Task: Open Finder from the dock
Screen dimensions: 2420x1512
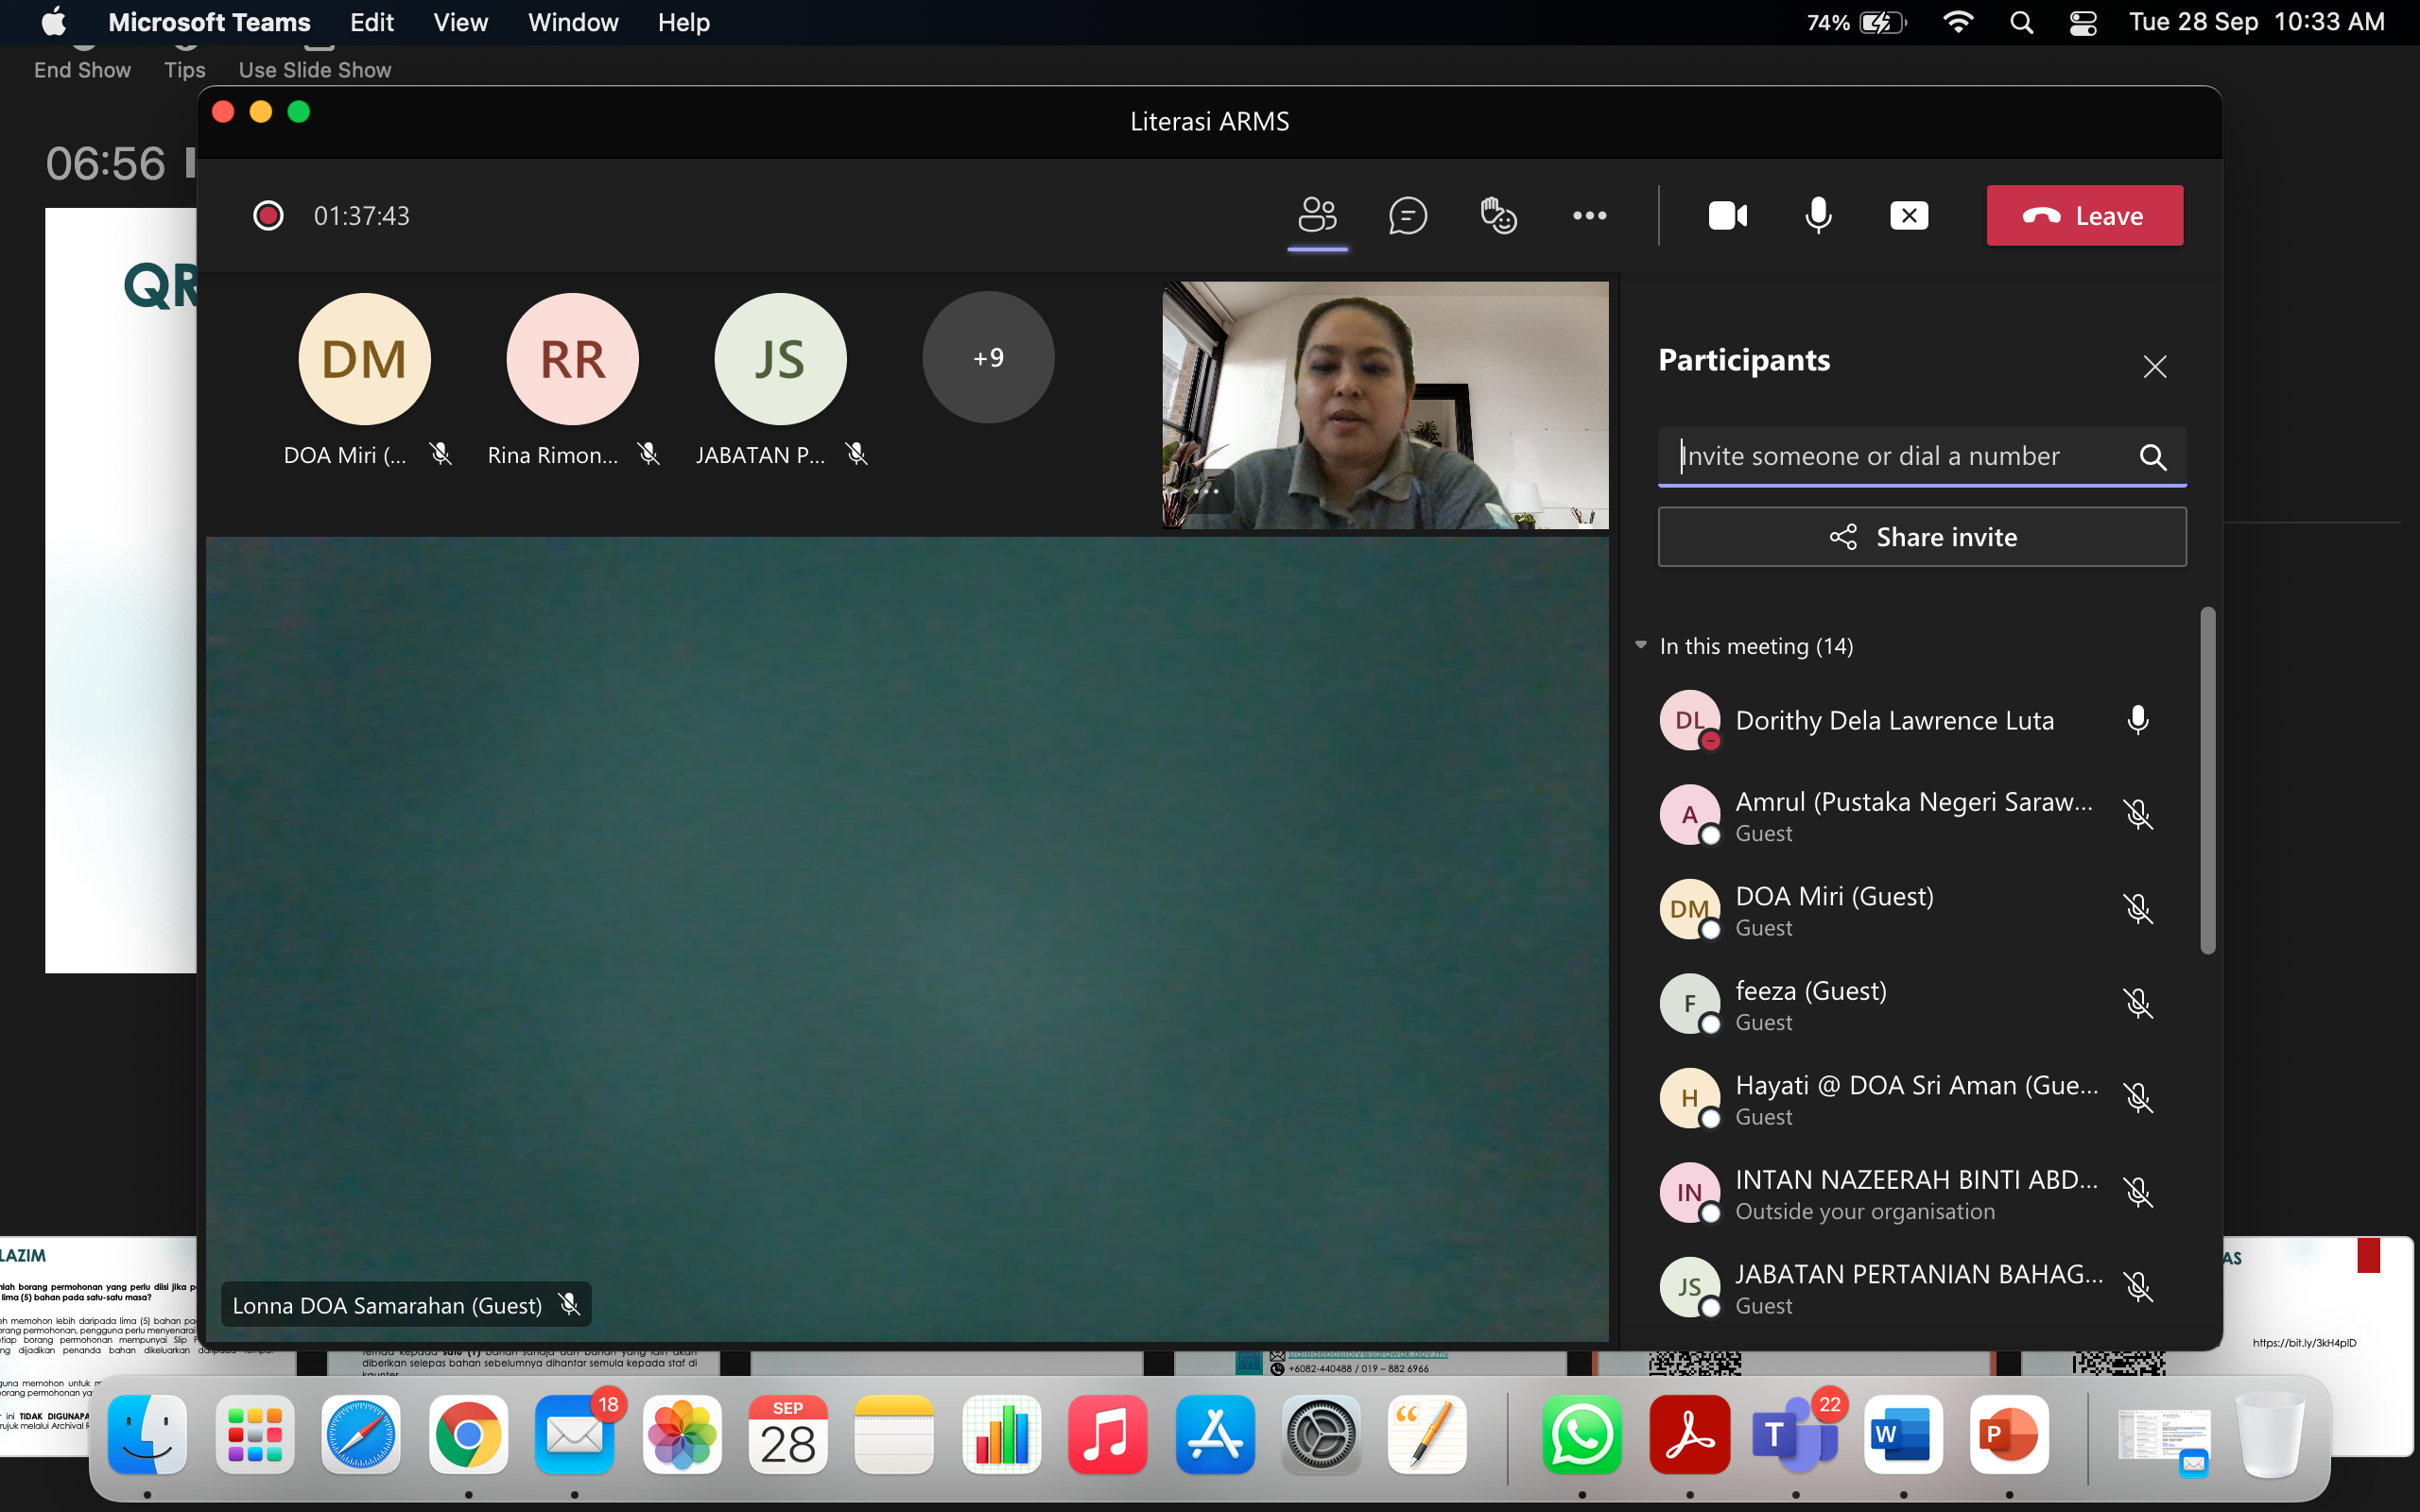Action: pos(147,1434)
